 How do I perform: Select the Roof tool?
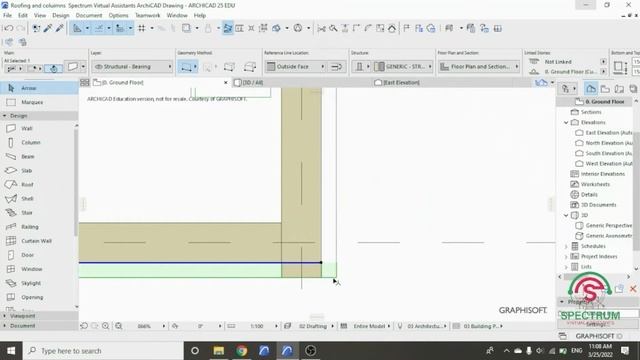37,184
